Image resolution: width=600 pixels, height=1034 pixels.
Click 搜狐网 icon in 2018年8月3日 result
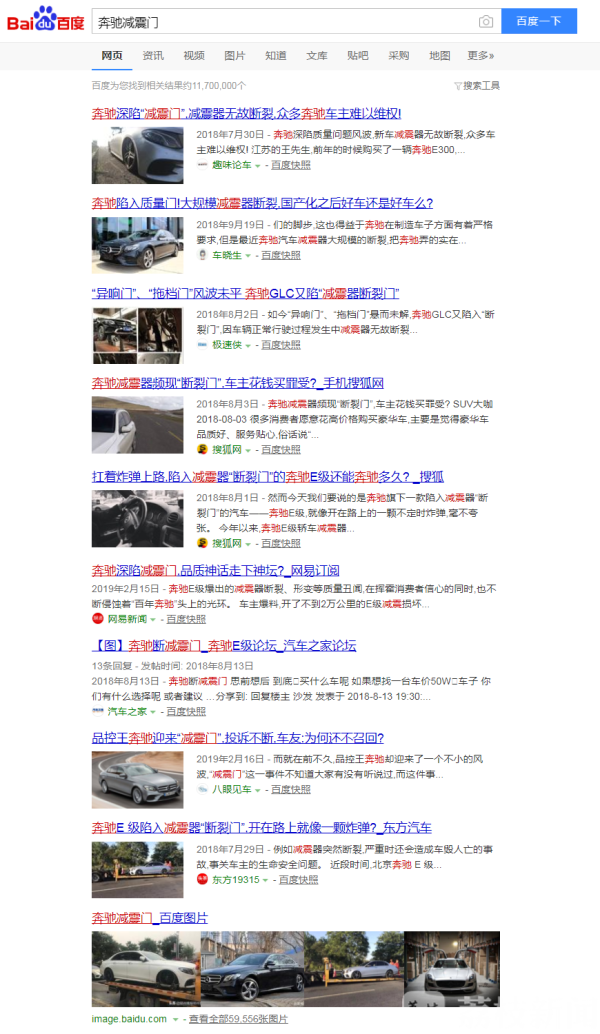[x=202, y=449]
